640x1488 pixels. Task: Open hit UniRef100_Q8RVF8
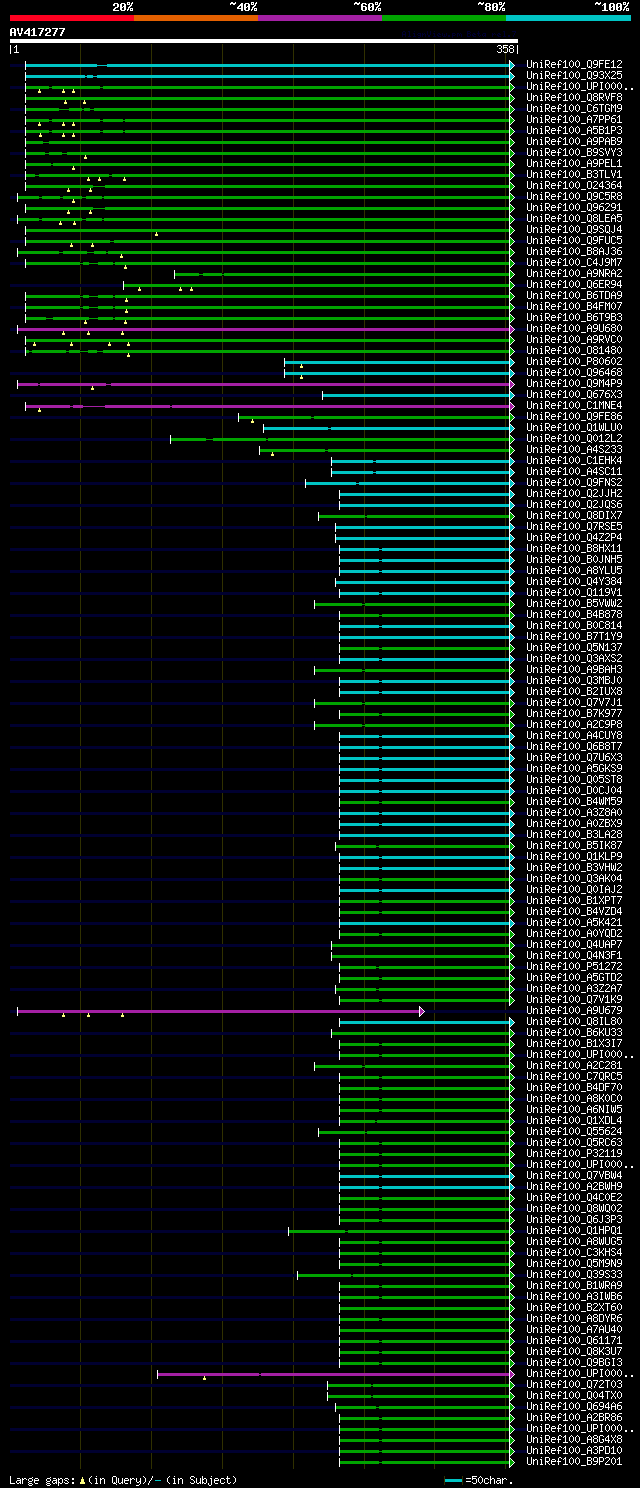[574, 97]
